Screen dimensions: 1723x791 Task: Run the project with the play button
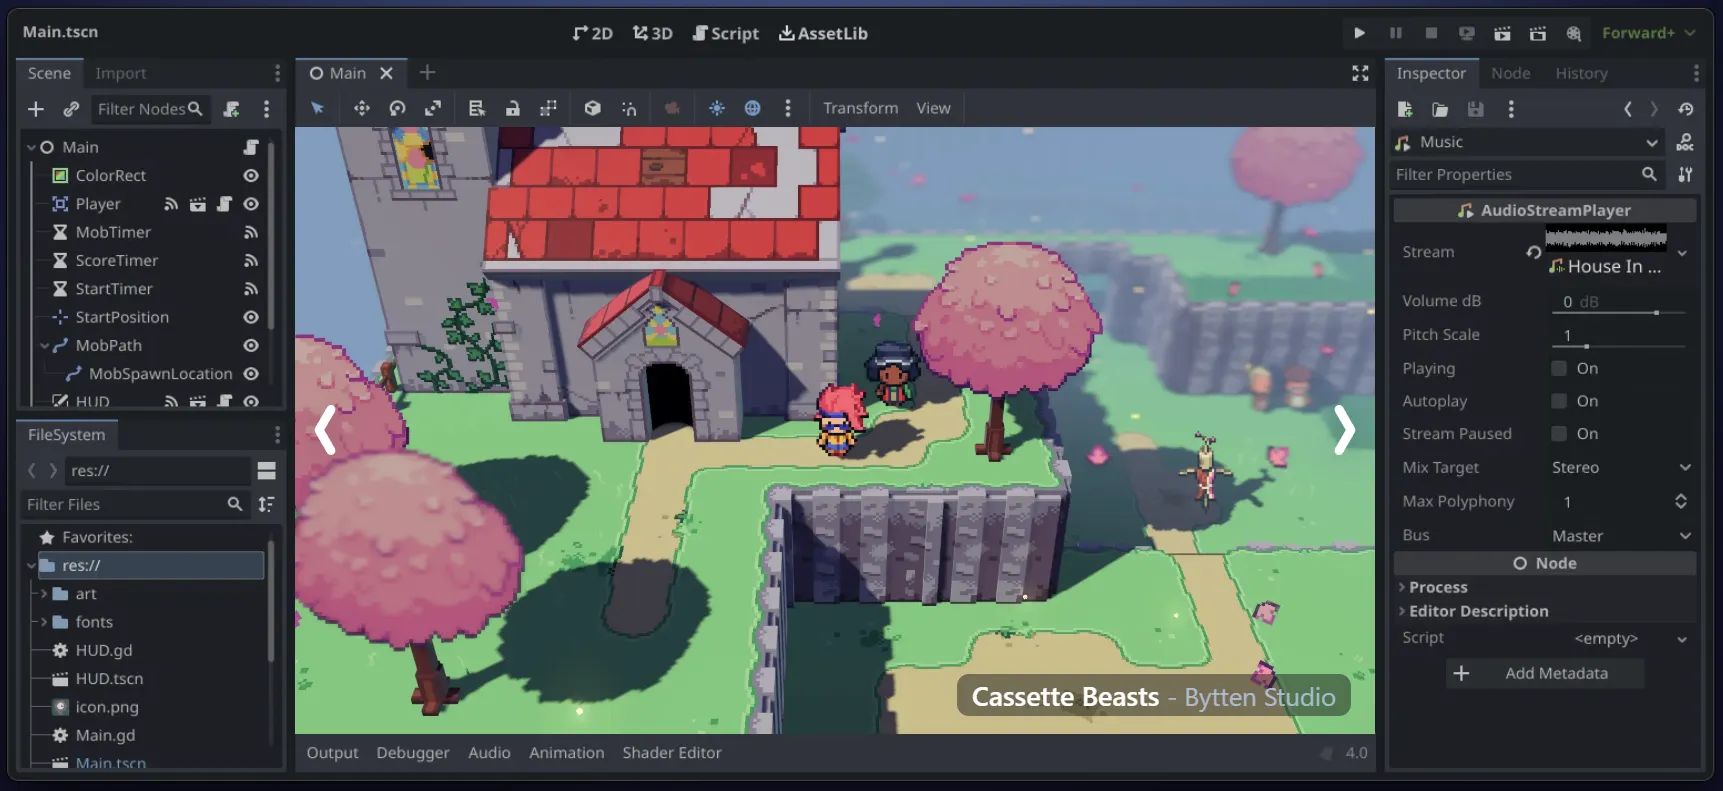[x=1359, y=33]
